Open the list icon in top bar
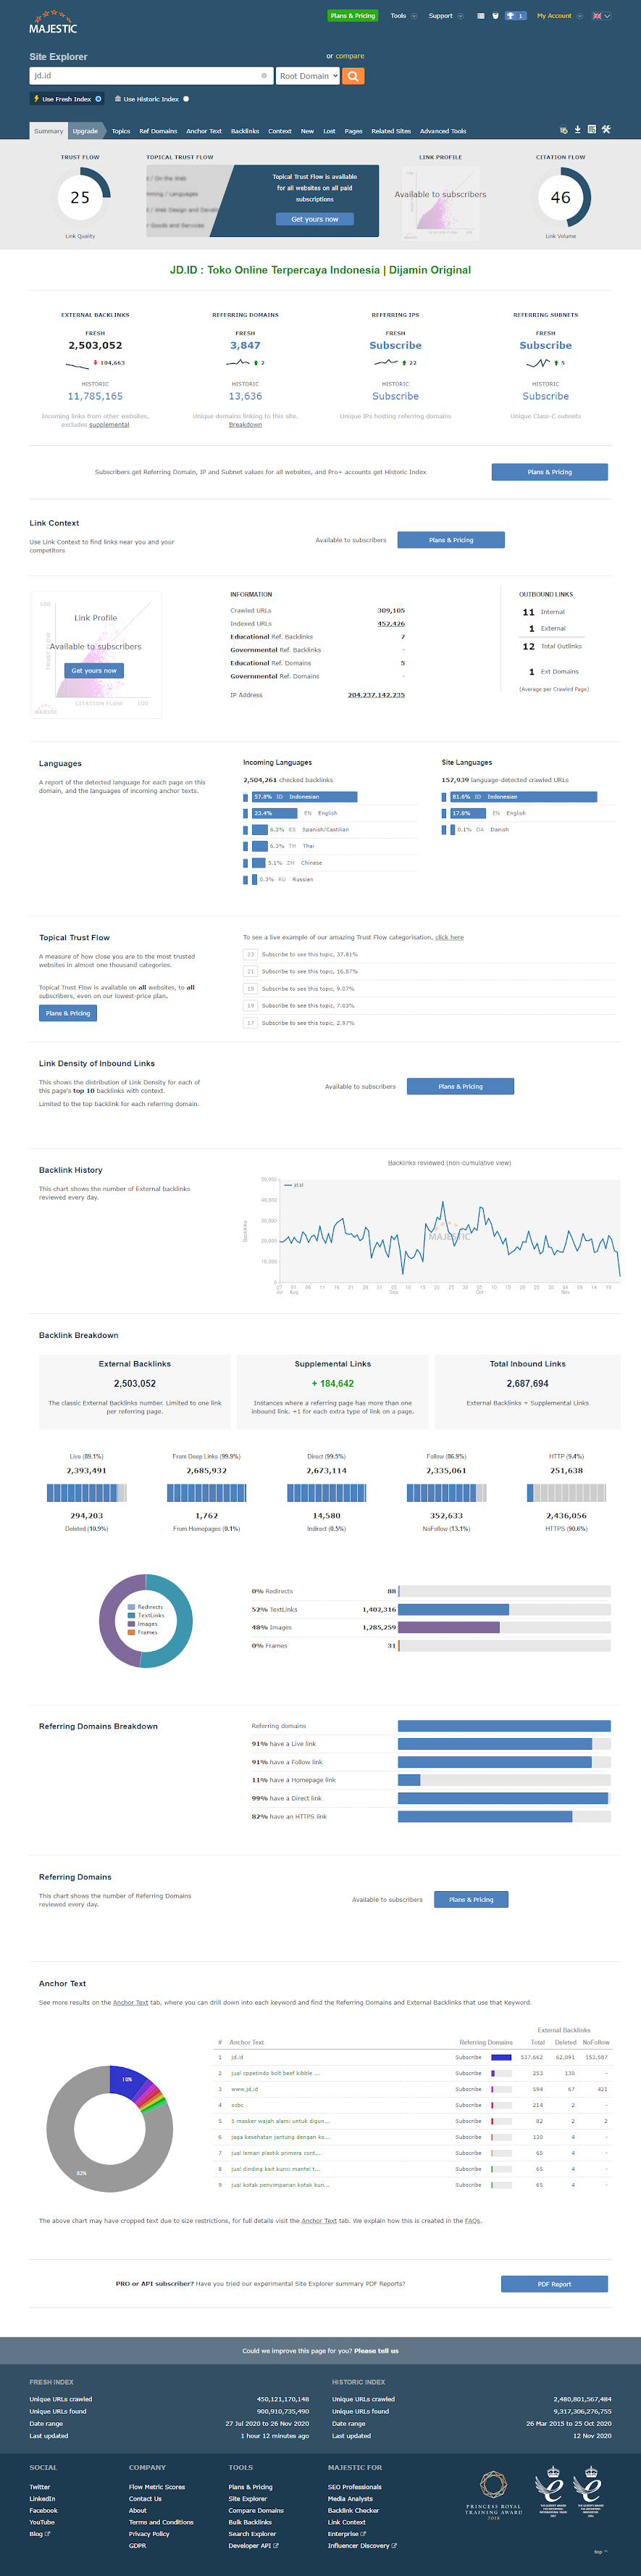Viewport: 641px width, 2576px height. [x=481, y=16]
